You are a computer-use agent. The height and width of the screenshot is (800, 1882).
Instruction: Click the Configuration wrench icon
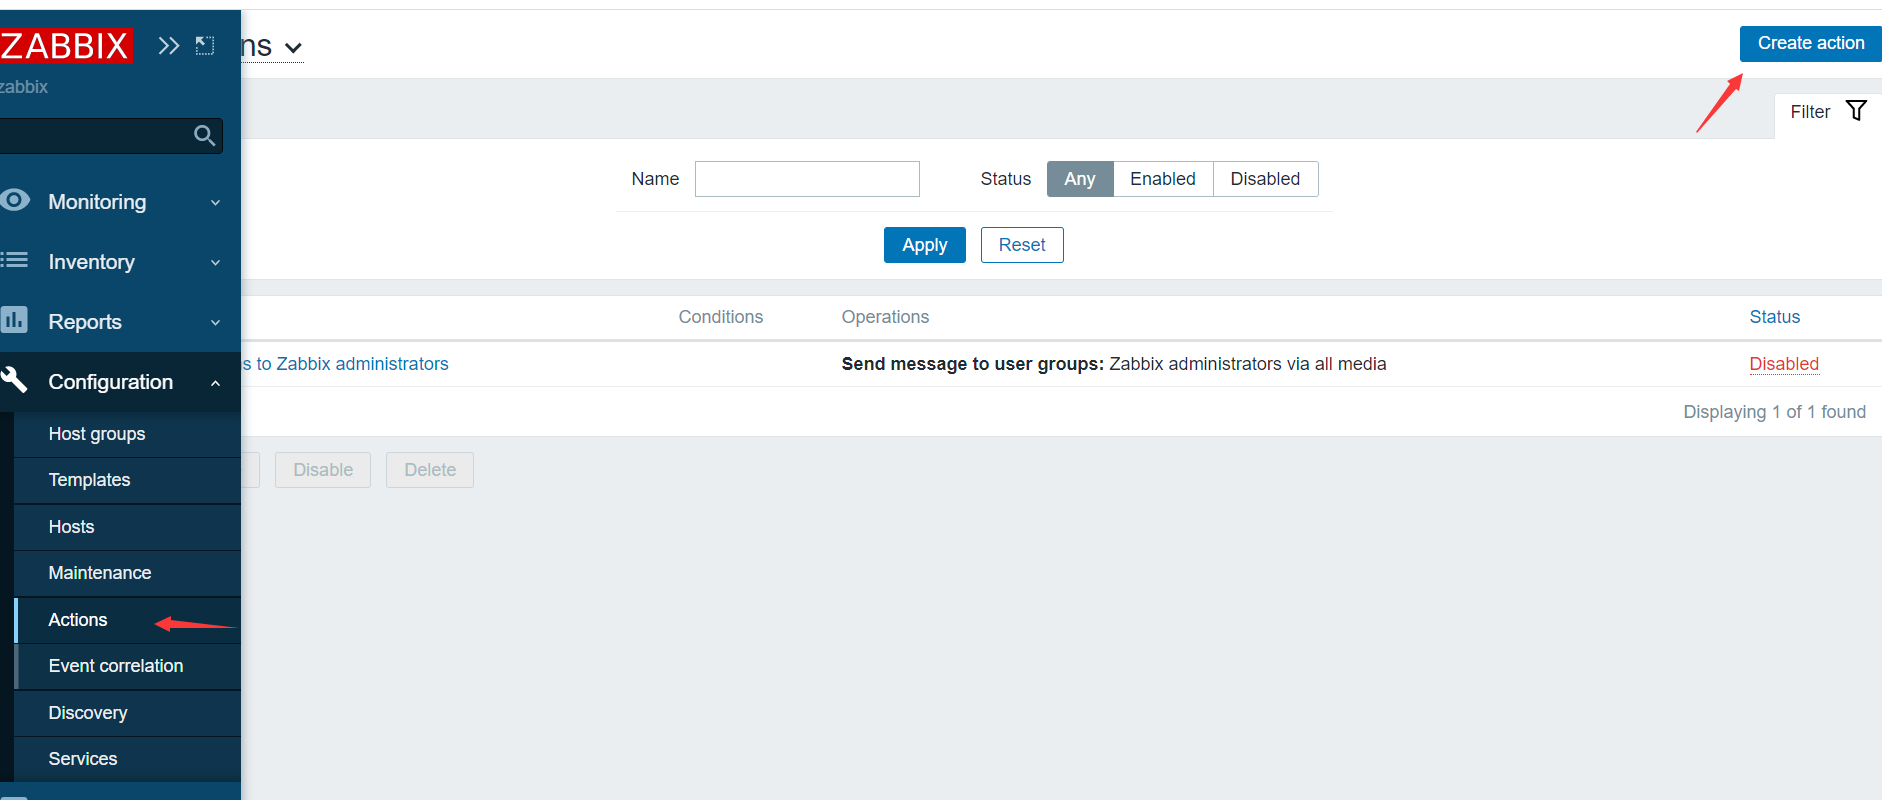tap(14, 379)
